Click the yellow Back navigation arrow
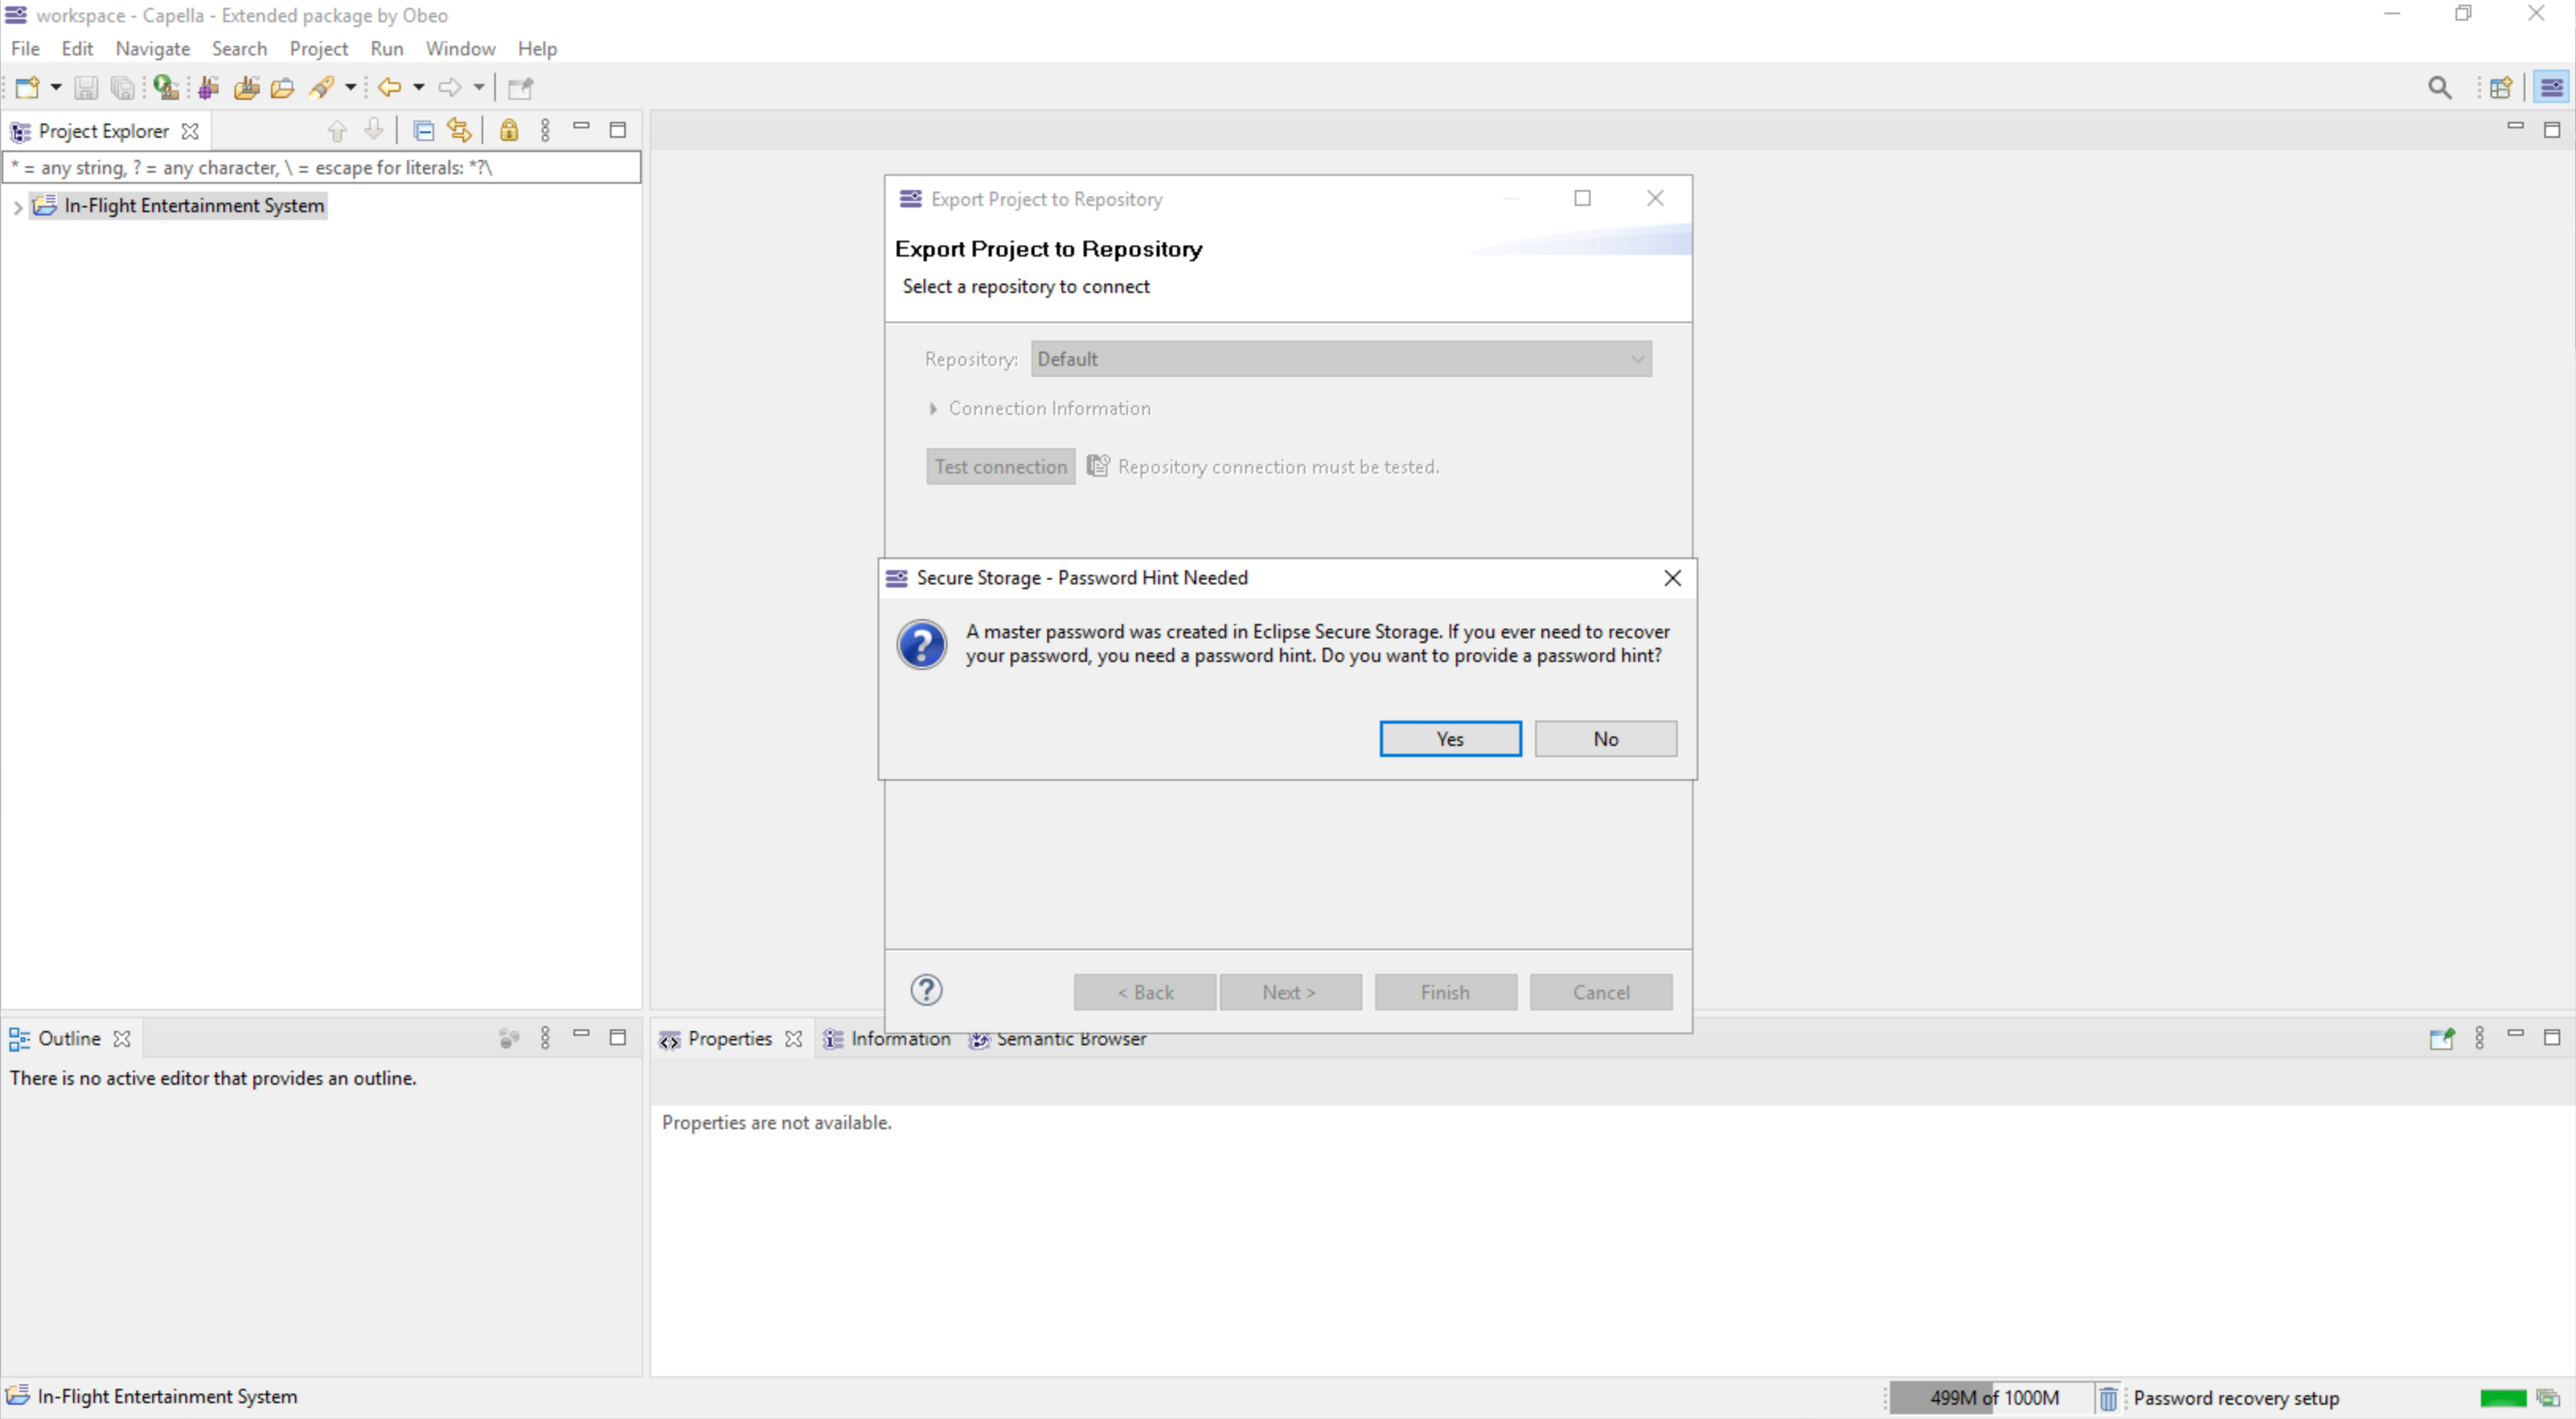This screenshot has height=1419, width=2576. coord(389,88)
